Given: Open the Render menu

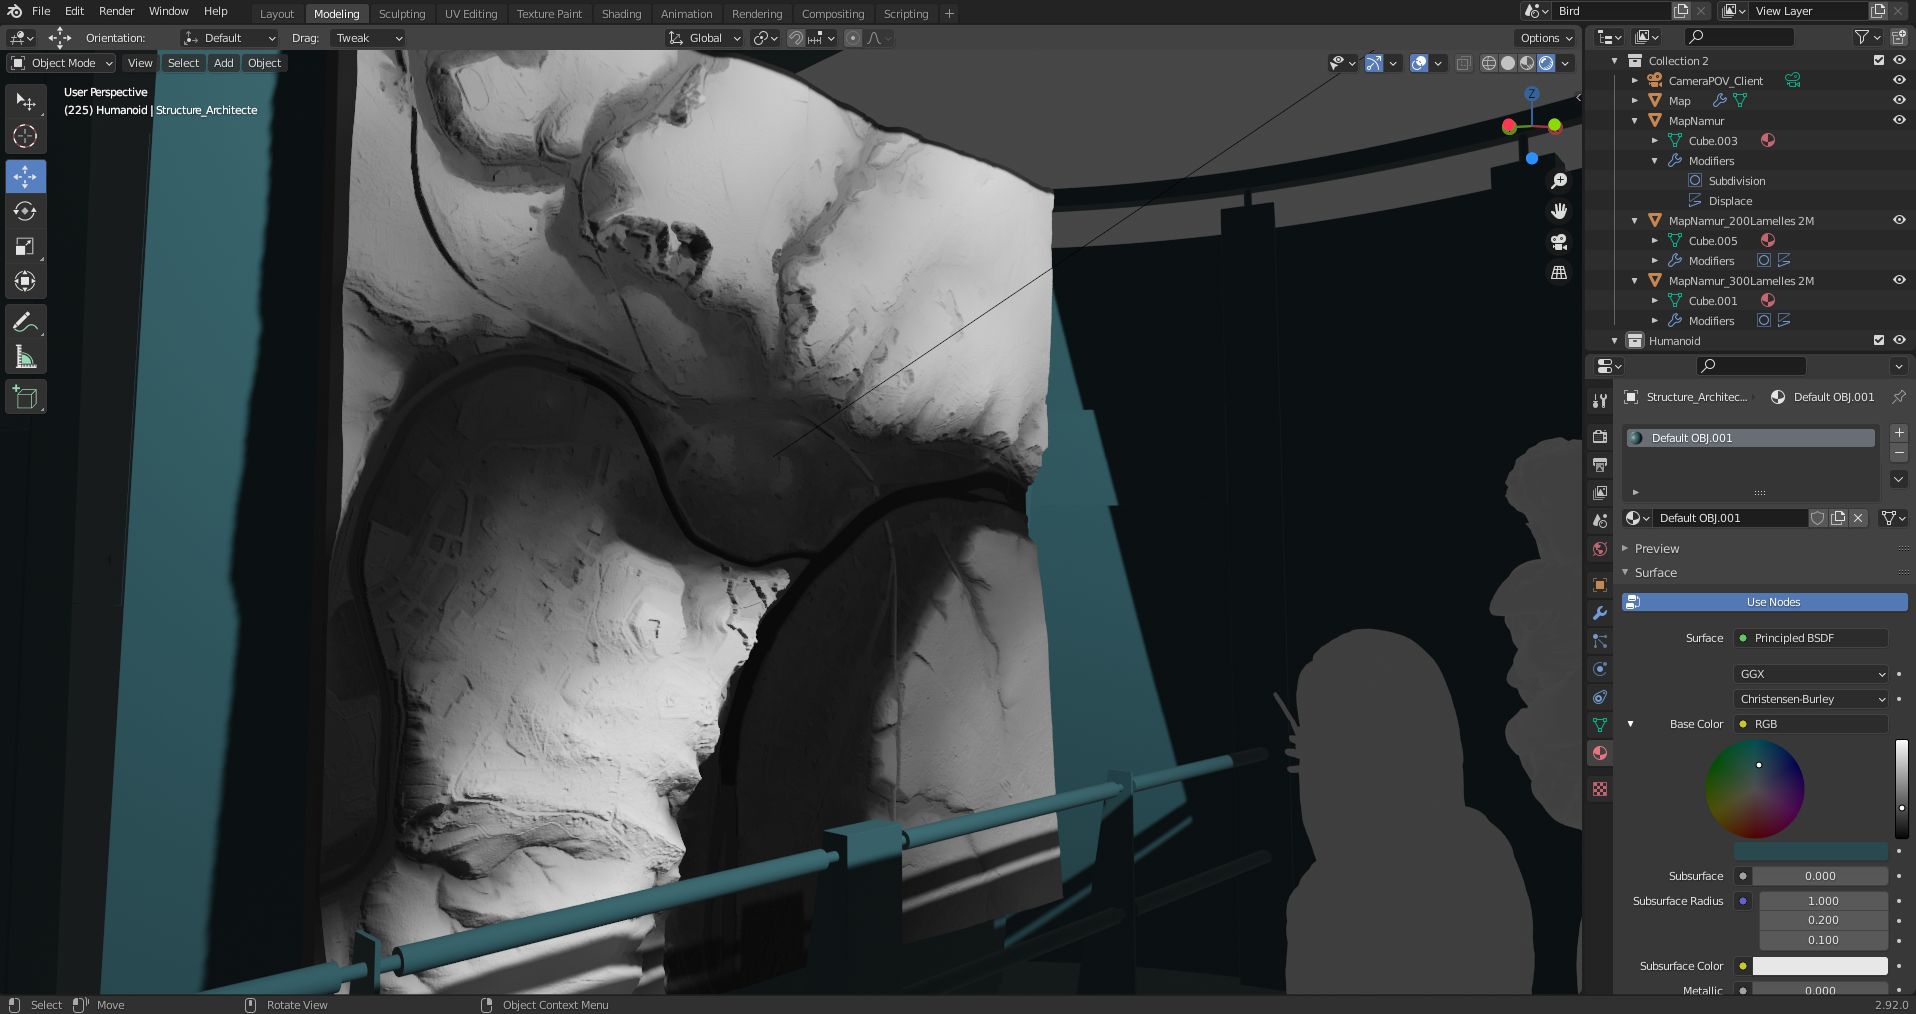Looking at the screenshot, I should click(116, 11).
